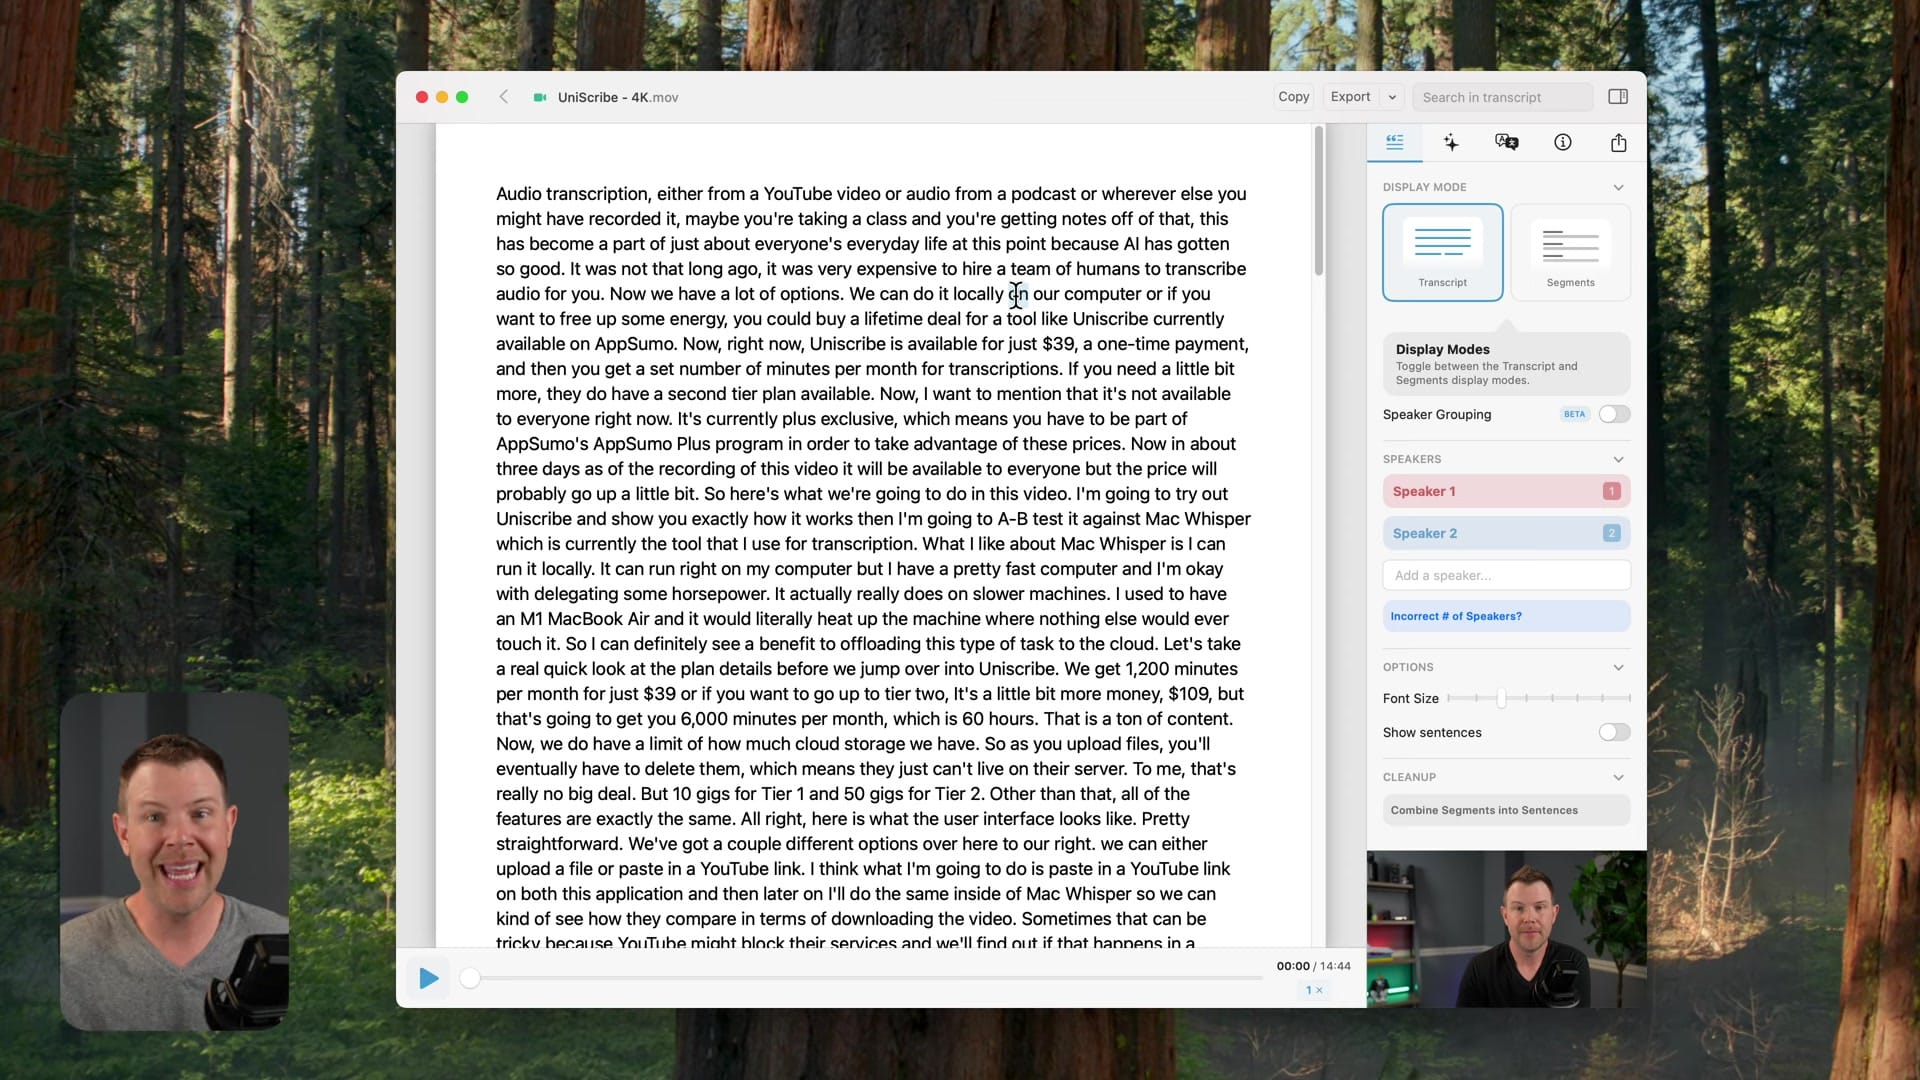The height and width of the screenshot is (1080, 1920).
Task: Select Speaker 2
Action: pos(1506,533)
